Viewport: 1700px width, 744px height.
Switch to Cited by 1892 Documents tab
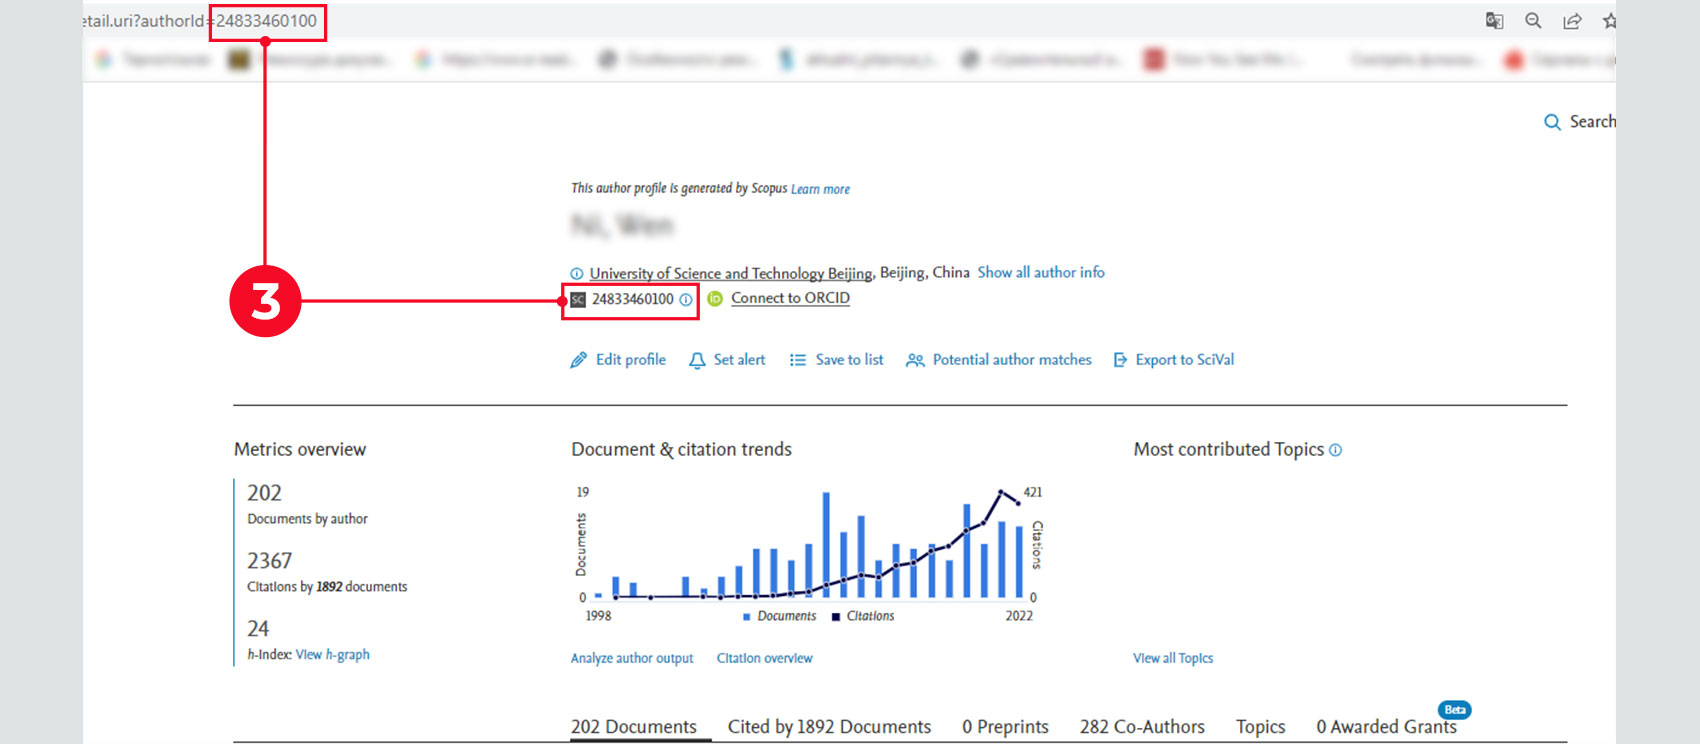pyautogui.click(x=829, y=727)
